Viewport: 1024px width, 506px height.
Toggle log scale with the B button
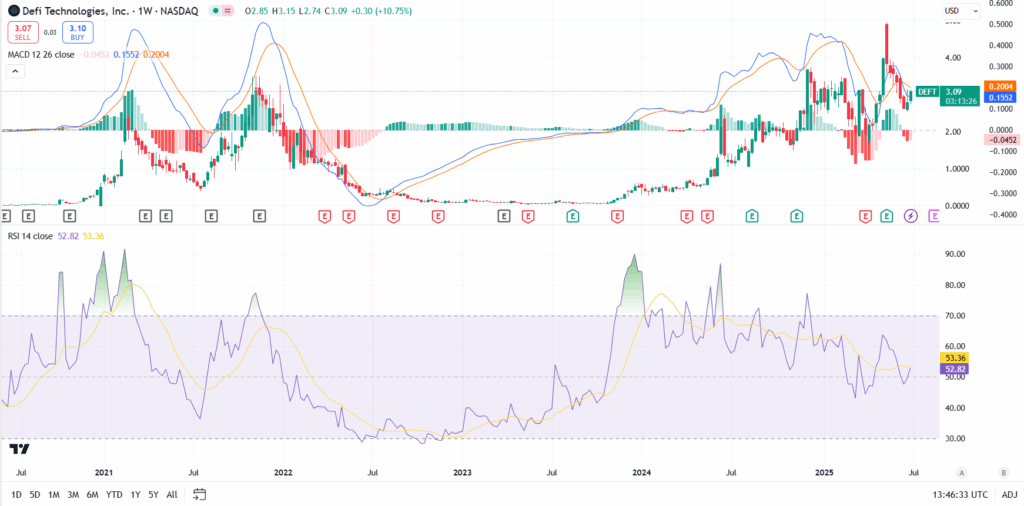click(x=1003, y=472)
